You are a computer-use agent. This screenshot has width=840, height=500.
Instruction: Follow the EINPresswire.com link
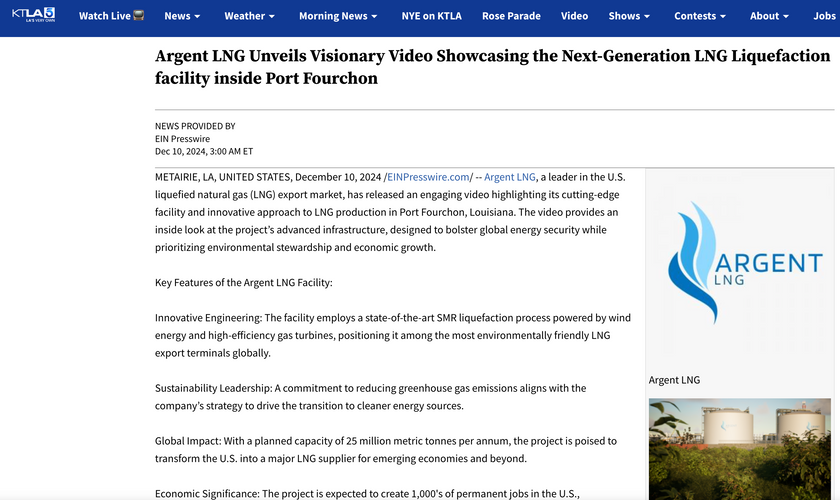click(x=429, y=177)
